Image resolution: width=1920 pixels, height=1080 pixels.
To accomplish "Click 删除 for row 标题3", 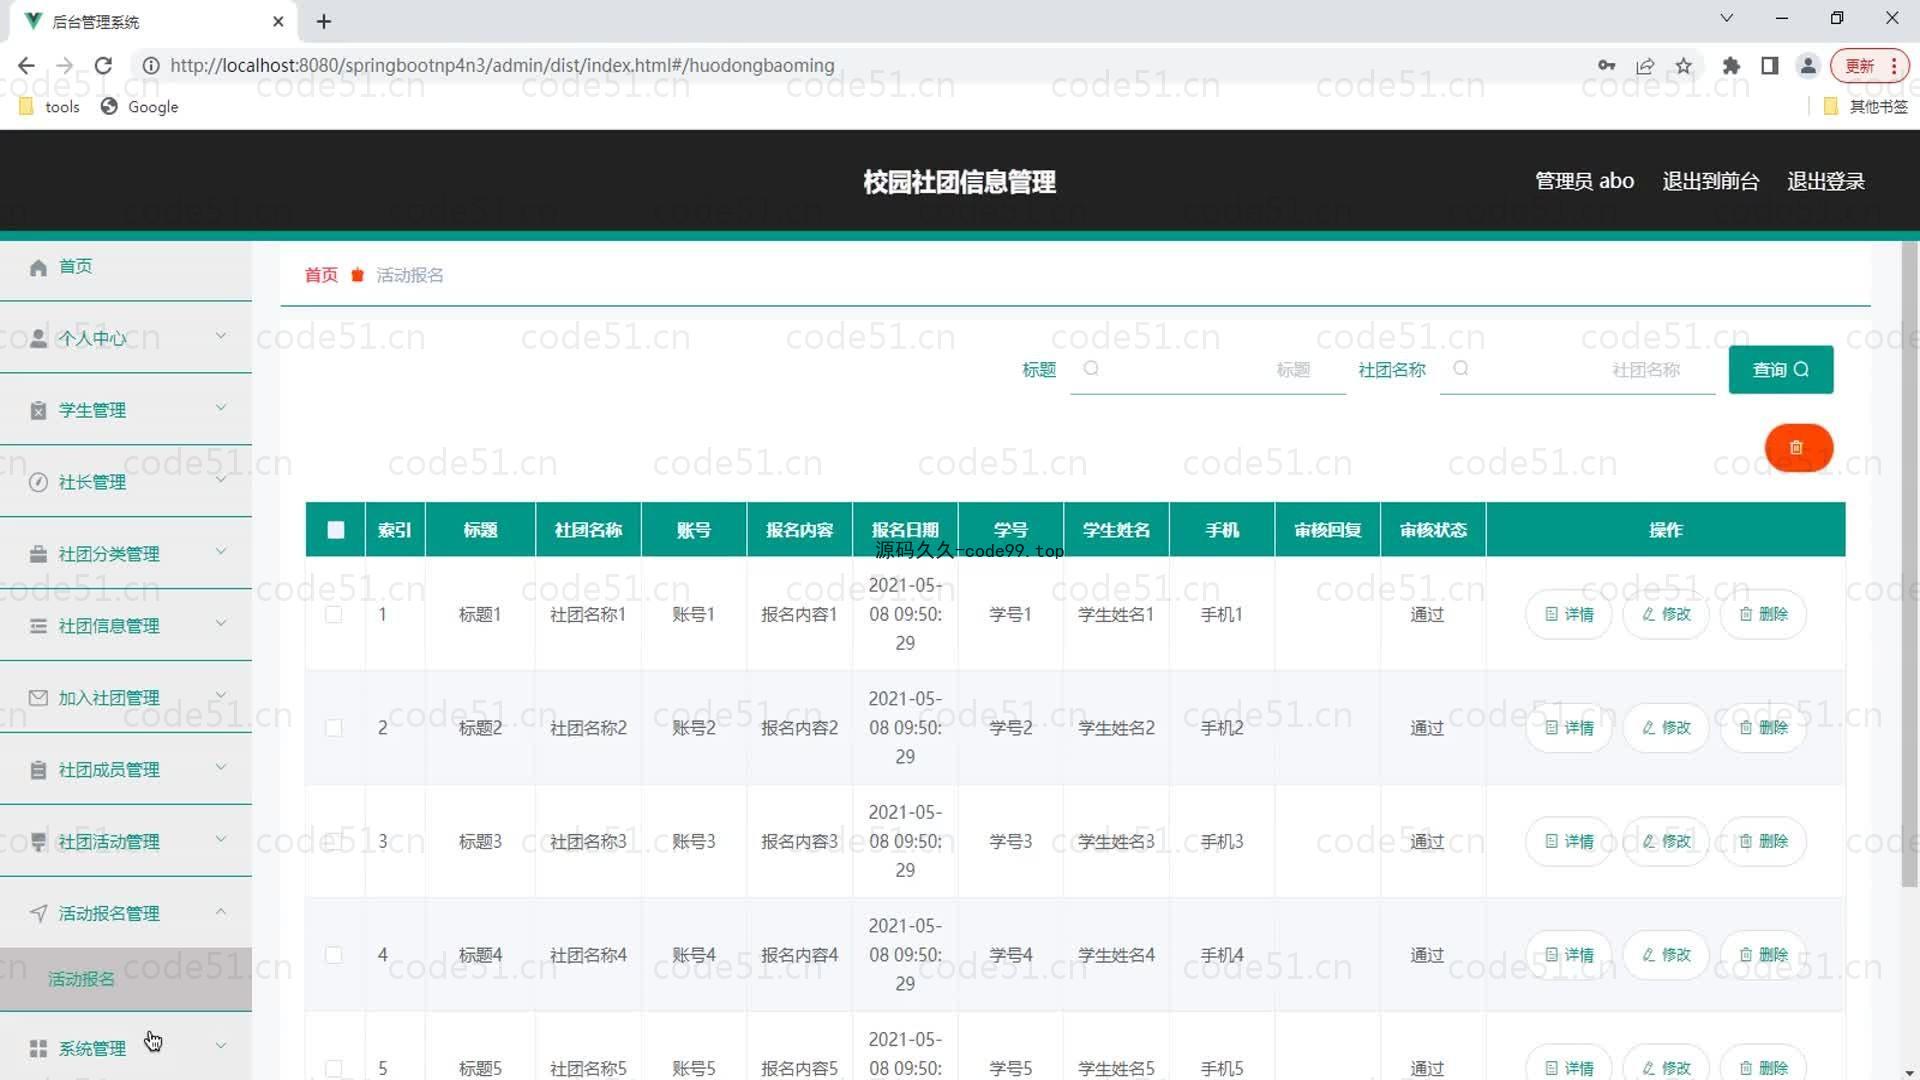I will (1763, 841).
